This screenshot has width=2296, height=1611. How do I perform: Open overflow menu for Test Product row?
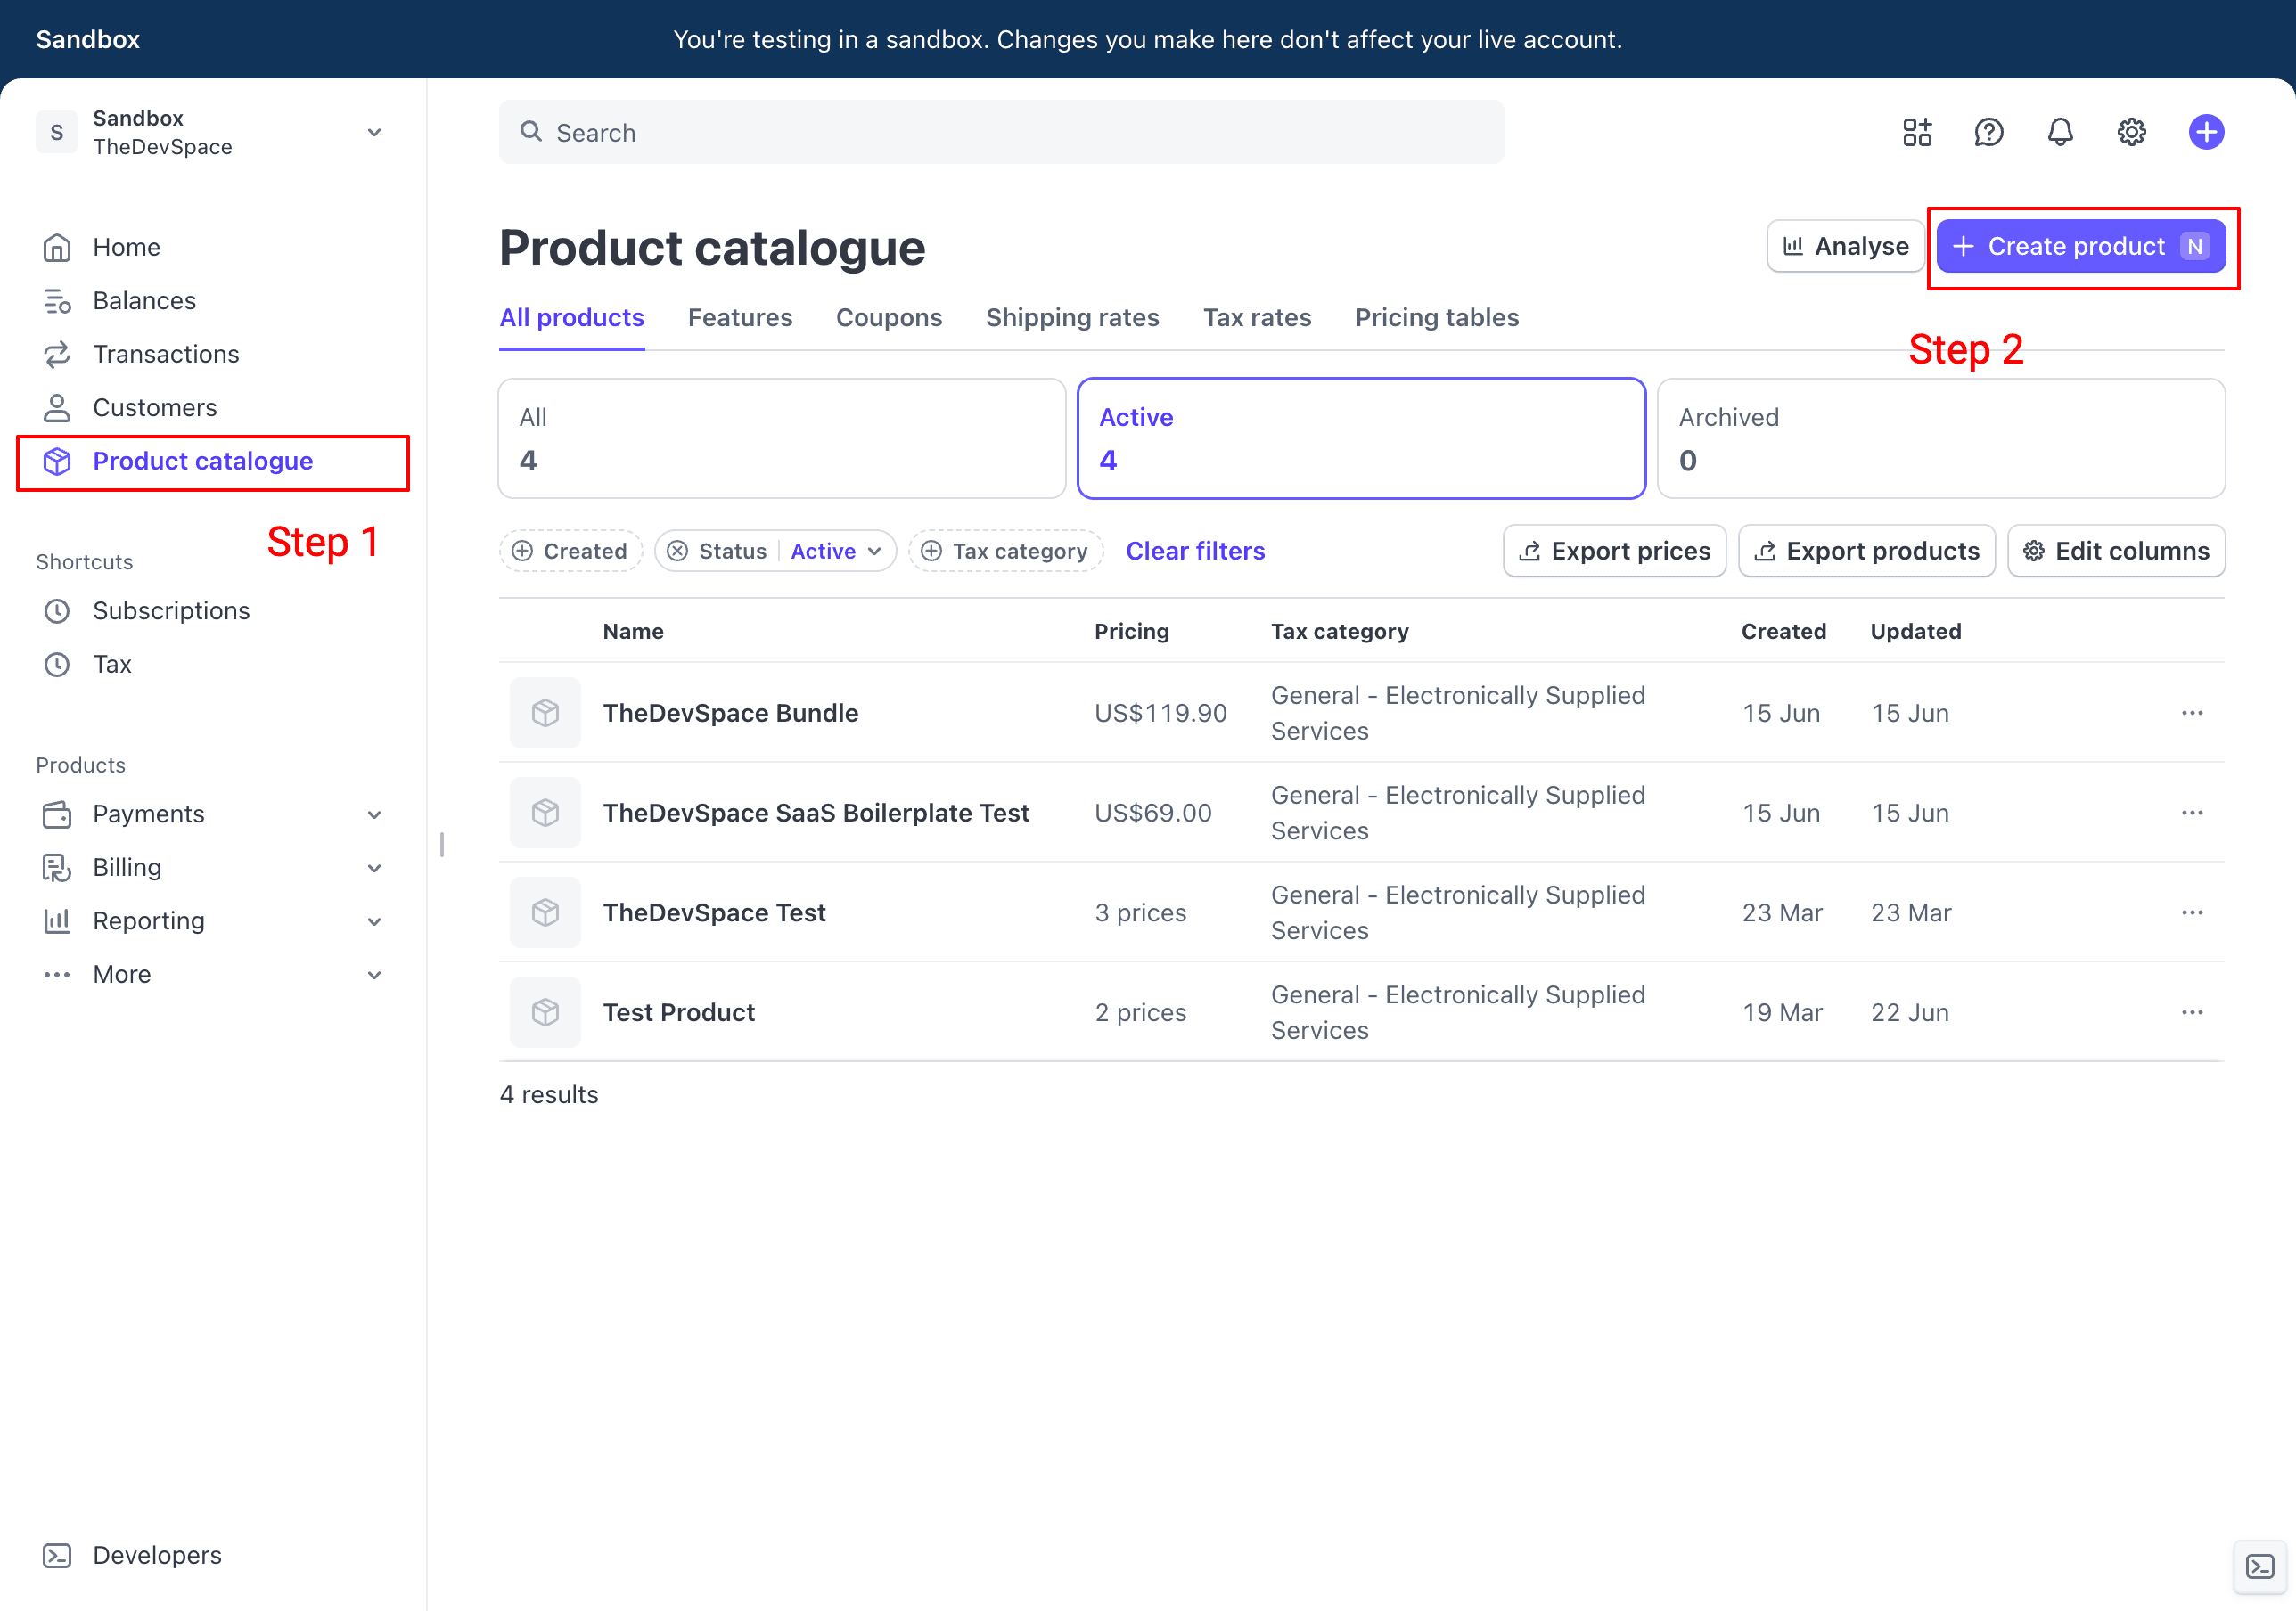(2192, 1012)
